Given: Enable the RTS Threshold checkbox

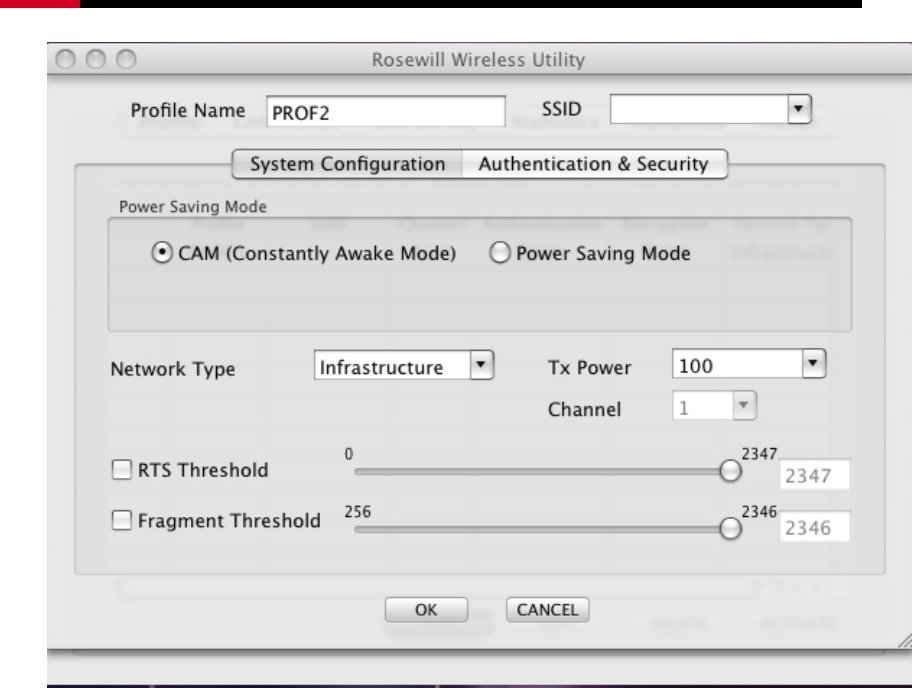Looking at the screenshot, I should click(x=122, y=469).
